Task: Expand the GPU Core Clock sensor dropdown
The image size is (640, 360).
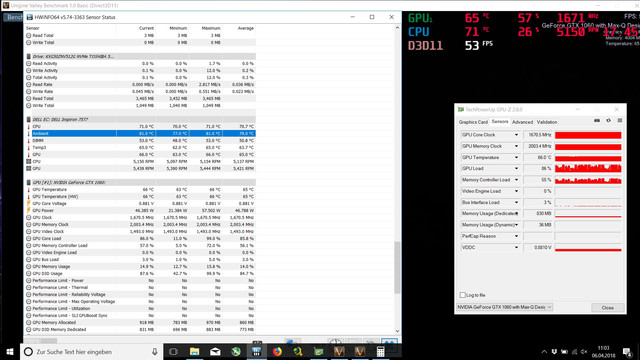Action: pos(516,135)
